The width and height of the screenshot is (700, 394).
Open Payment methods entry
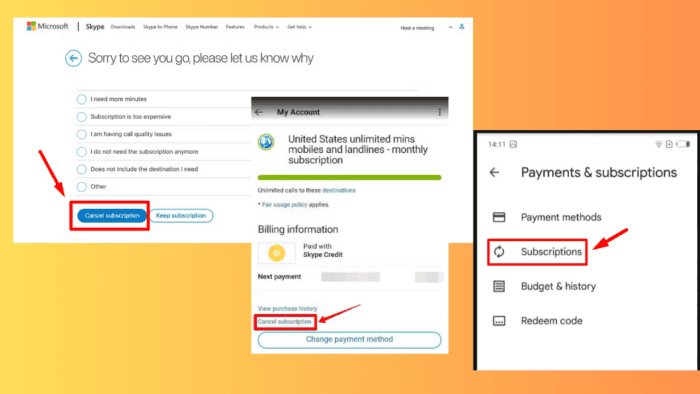coord(561,217)
